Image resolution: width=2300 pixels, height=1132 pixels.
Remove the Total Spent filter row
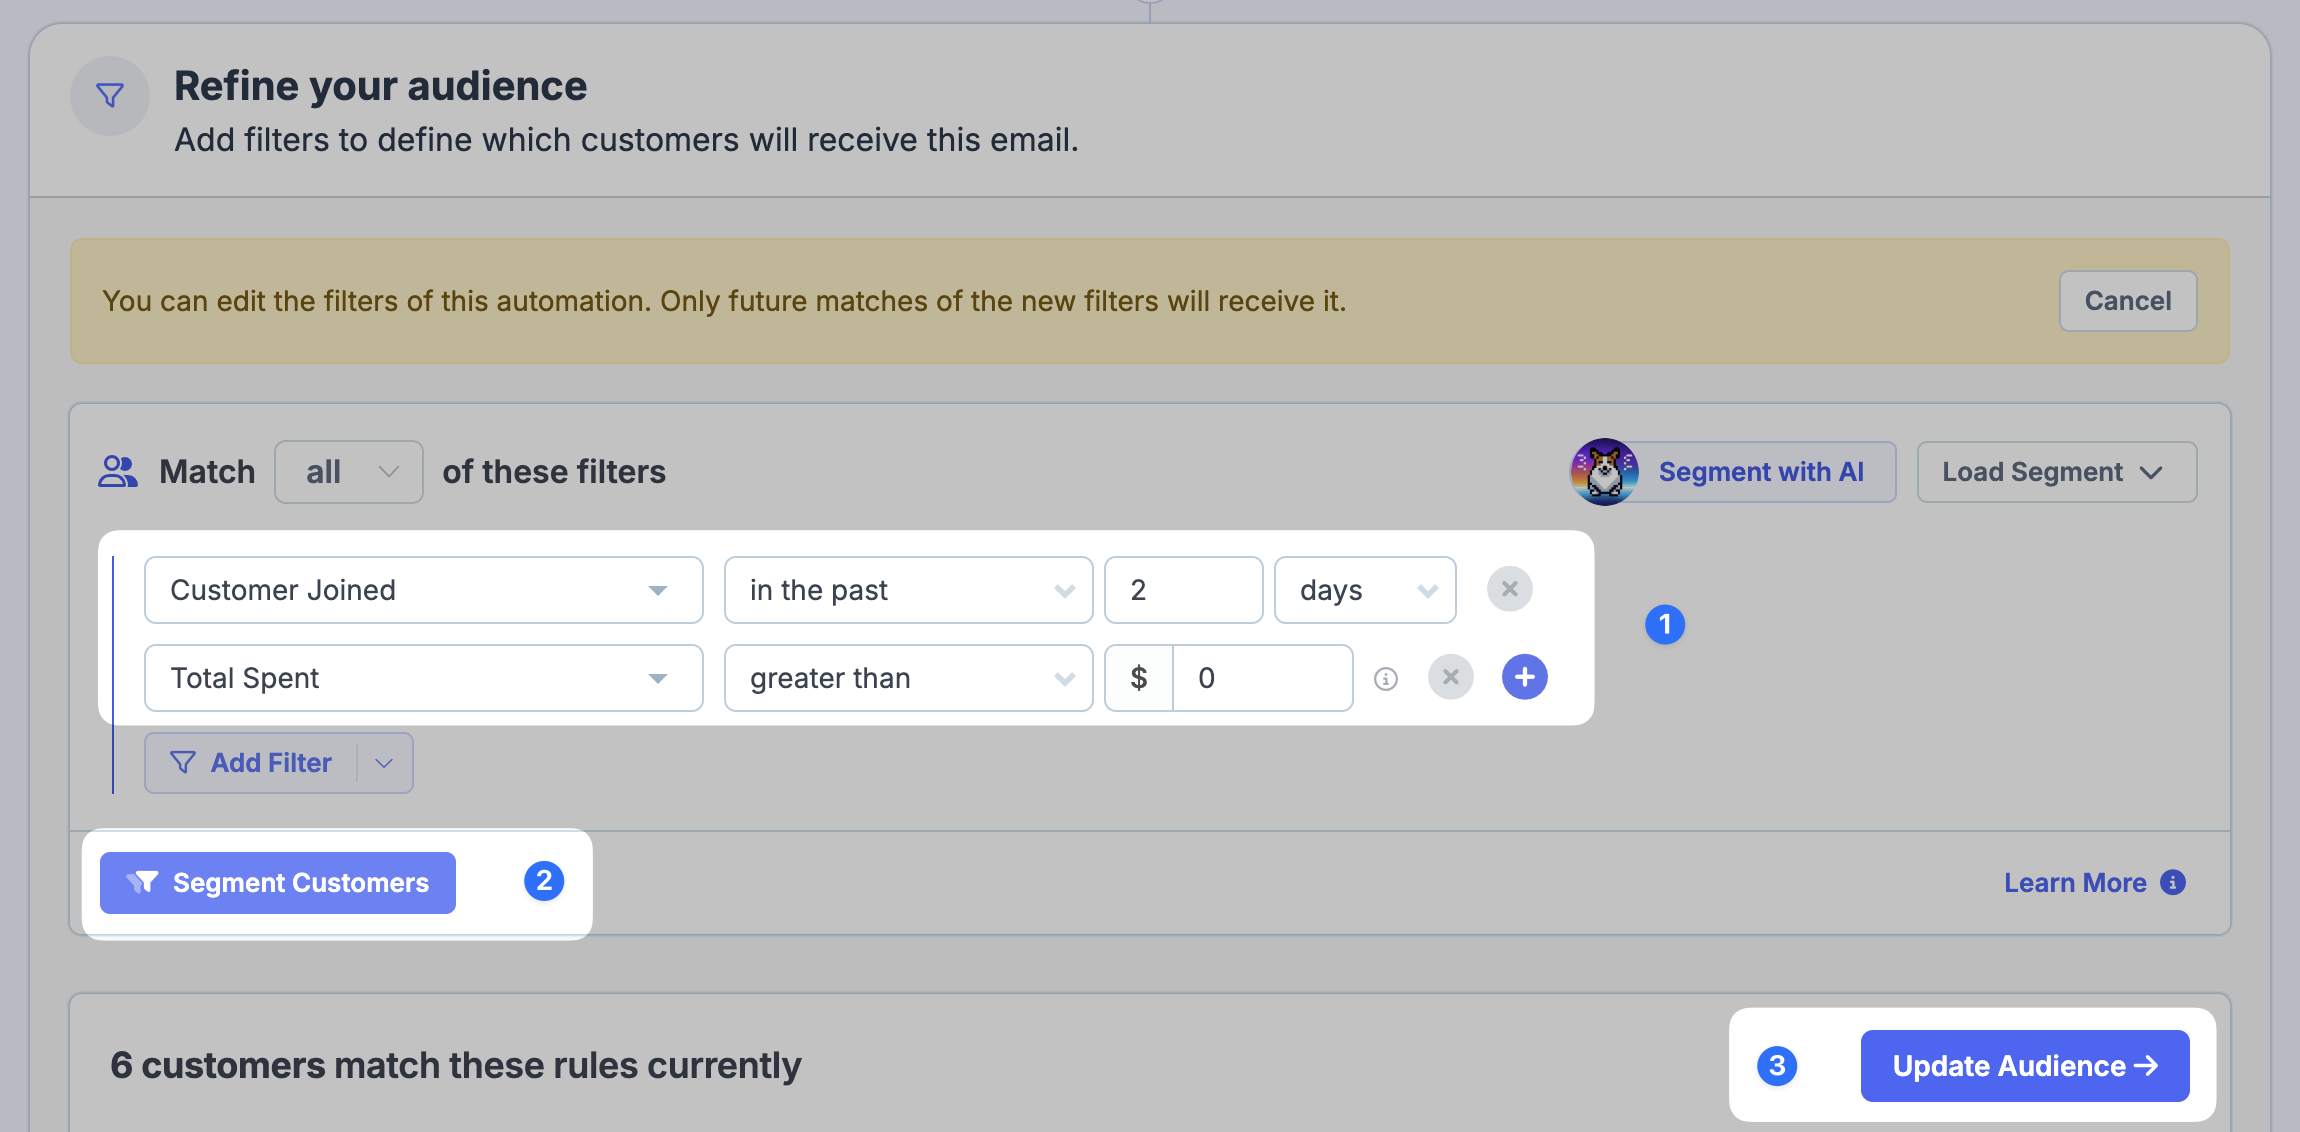1451,677
